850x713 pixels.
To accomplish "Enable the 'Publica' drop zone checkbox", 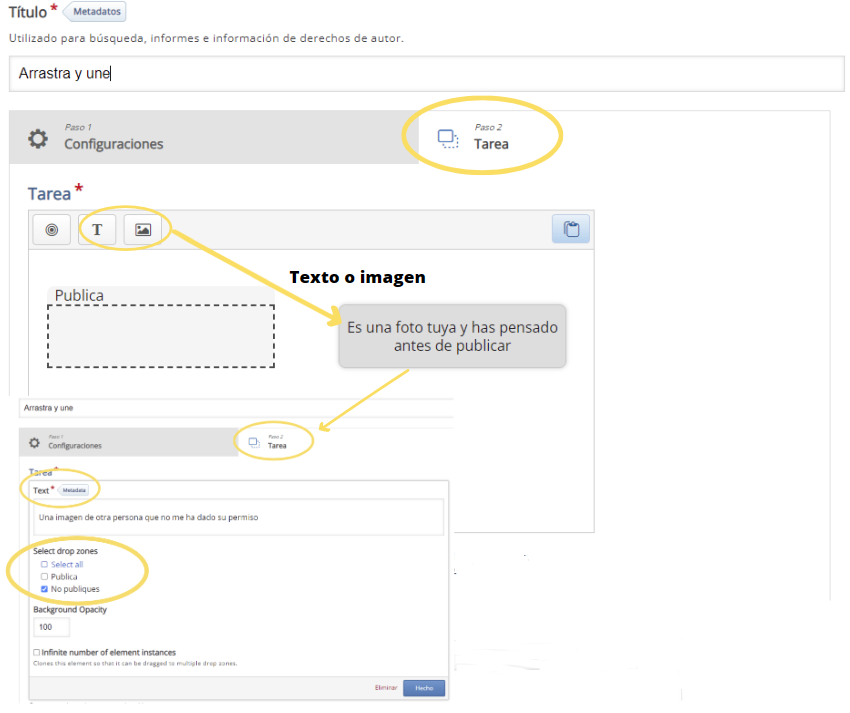I will (44, 577).
